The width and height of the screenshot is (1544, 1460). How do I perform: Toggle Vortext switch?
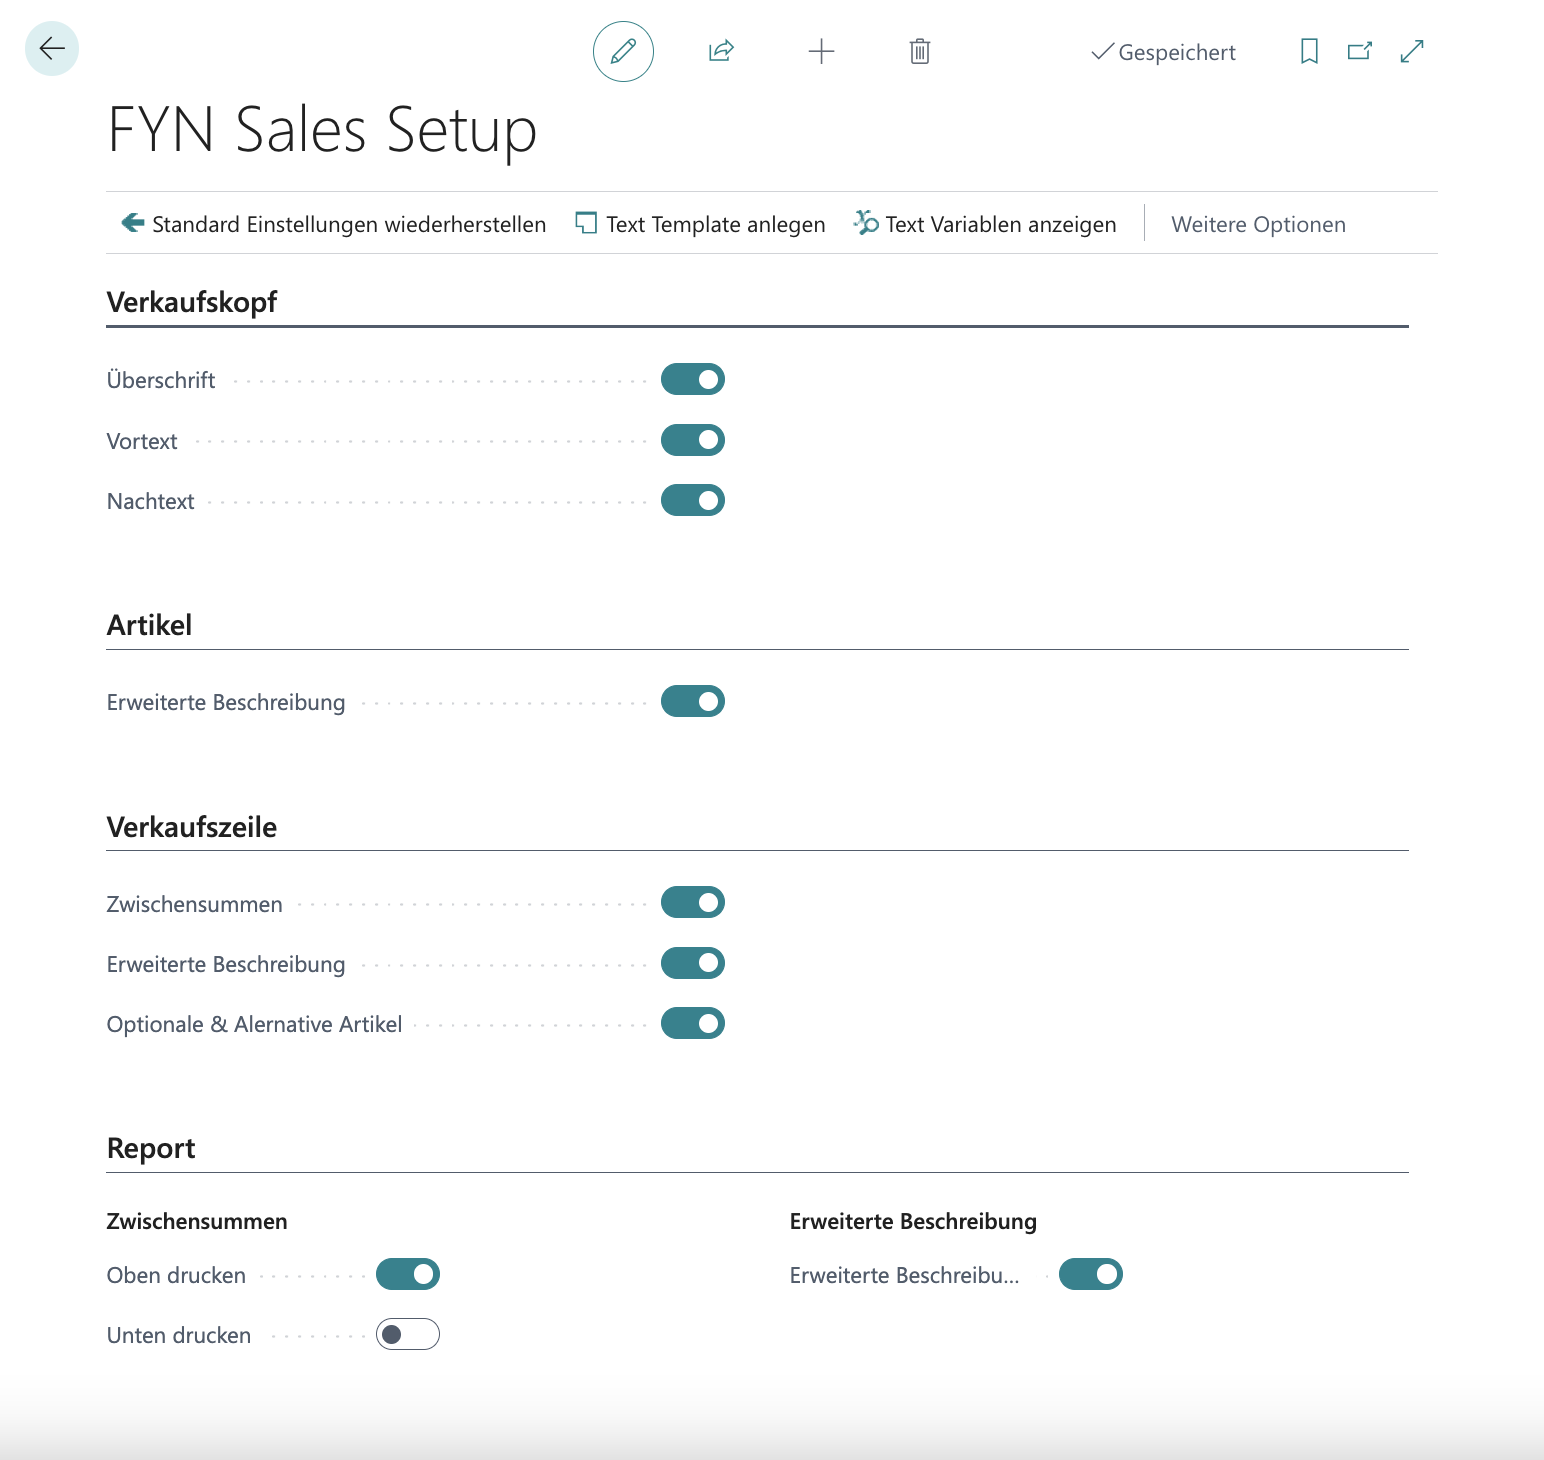[x=693, y=440]
